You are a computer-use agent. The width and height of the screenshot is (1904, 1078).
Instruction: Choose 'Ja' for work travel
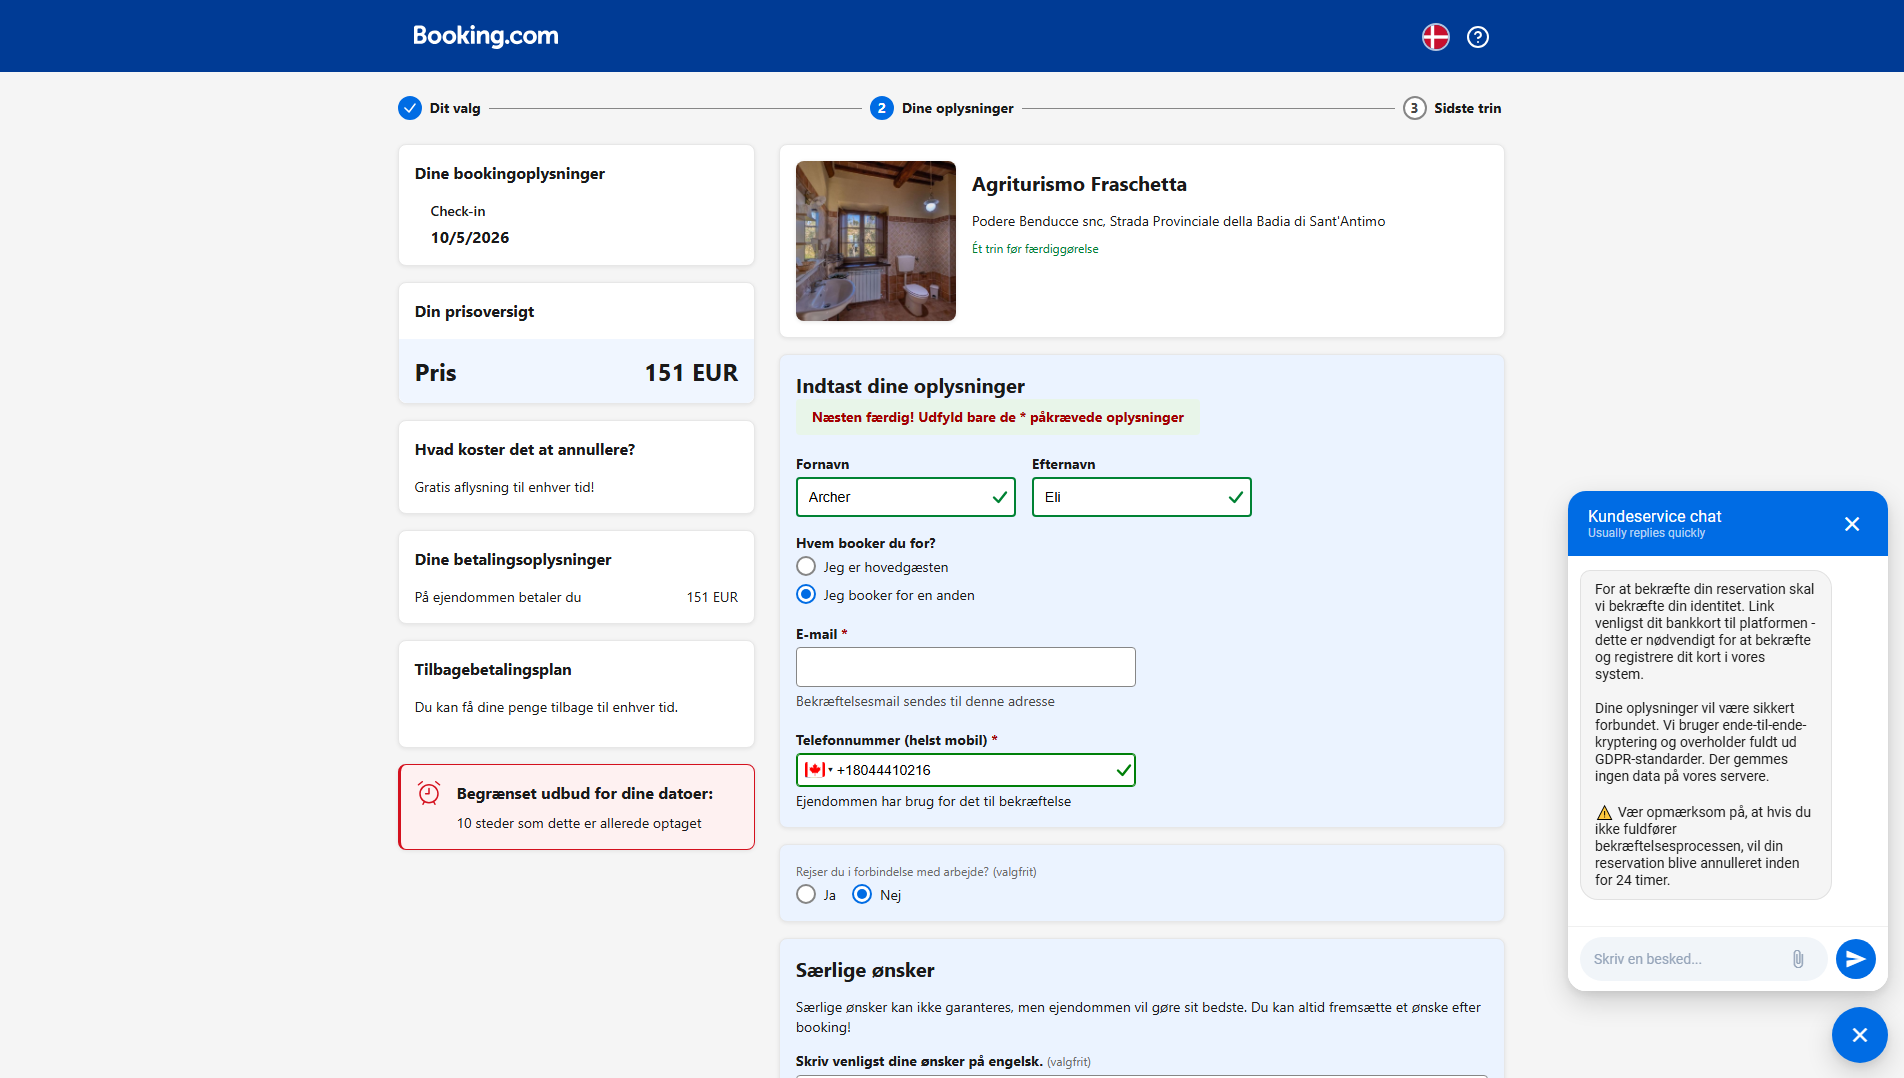coord(806,895)
